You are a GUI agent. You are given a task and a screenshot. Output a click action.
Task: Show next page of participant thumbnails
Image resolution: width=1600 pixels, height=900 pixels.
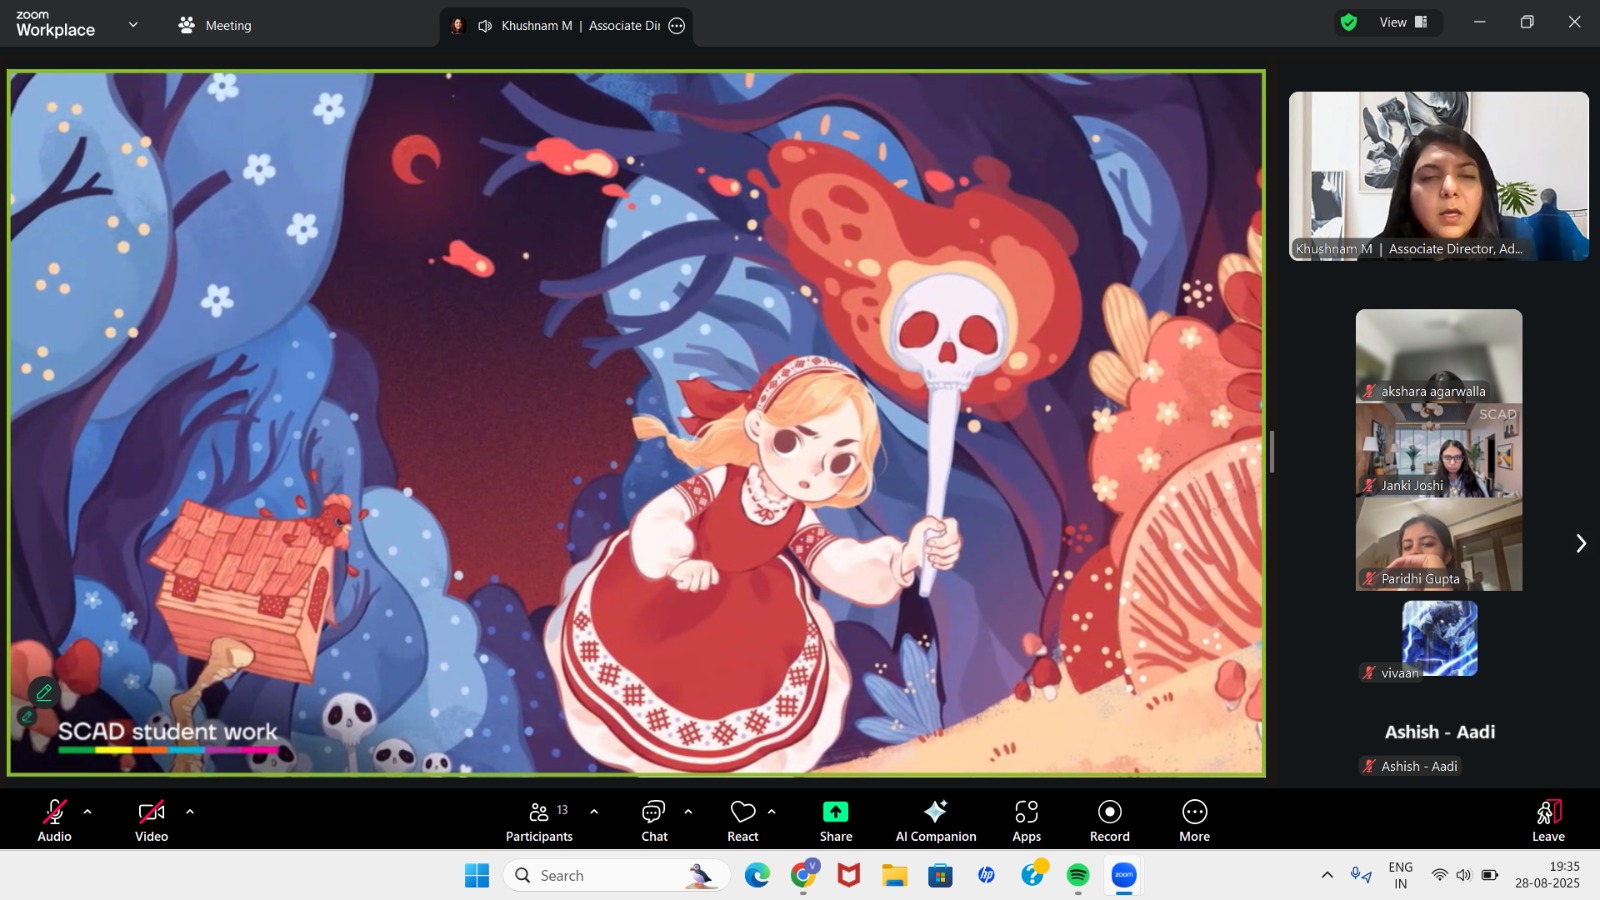click(x=1580, y=543)
